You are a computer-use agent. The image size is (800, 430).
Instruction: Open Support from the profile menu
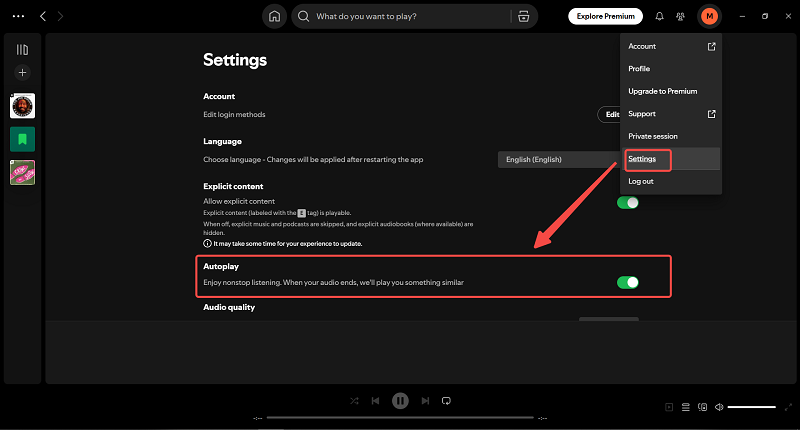[x=670, y=114]
